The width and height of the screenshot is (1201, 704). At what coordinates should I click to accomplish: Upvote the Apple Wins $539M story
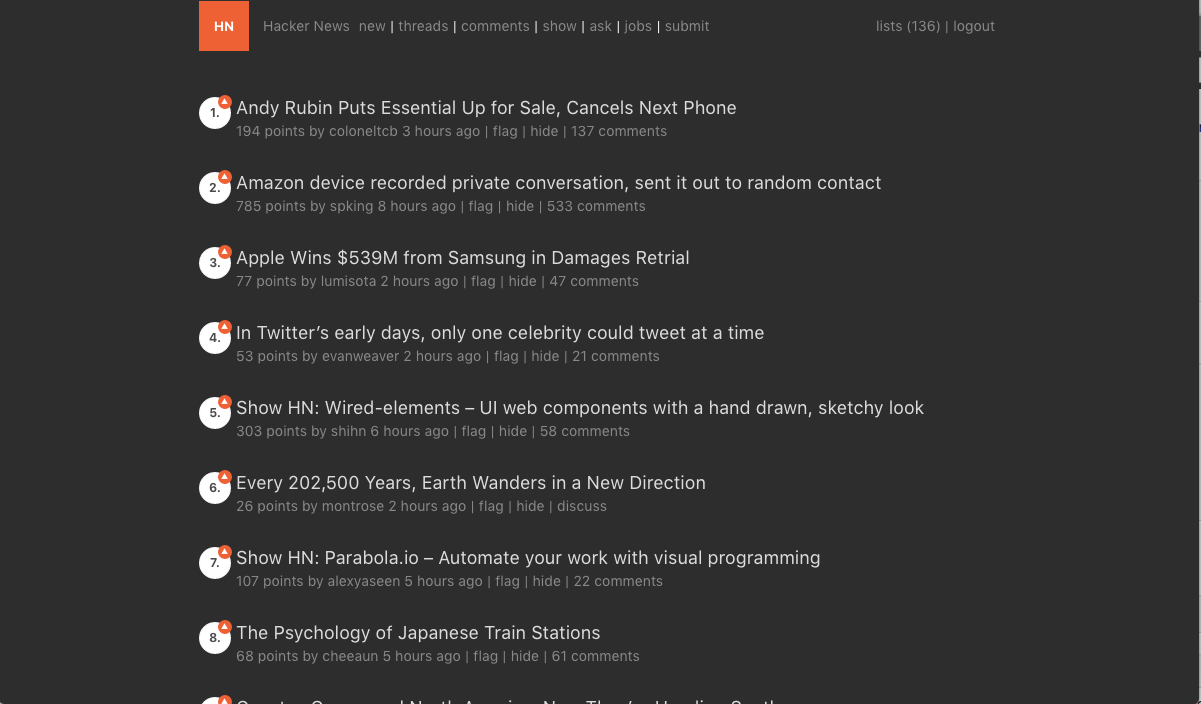tap(224, 250)
